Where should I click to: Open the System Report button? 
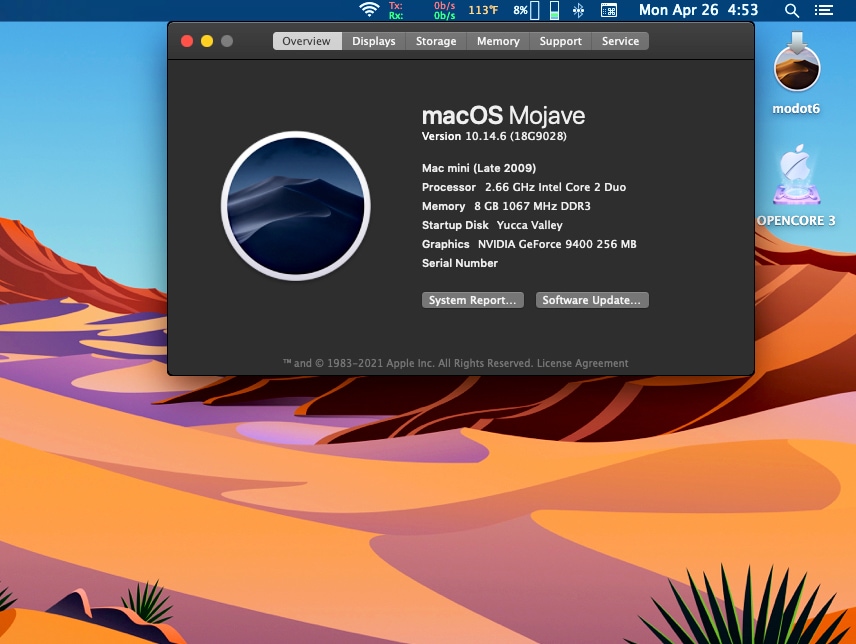pyautogui.click(x=473, y=300)
